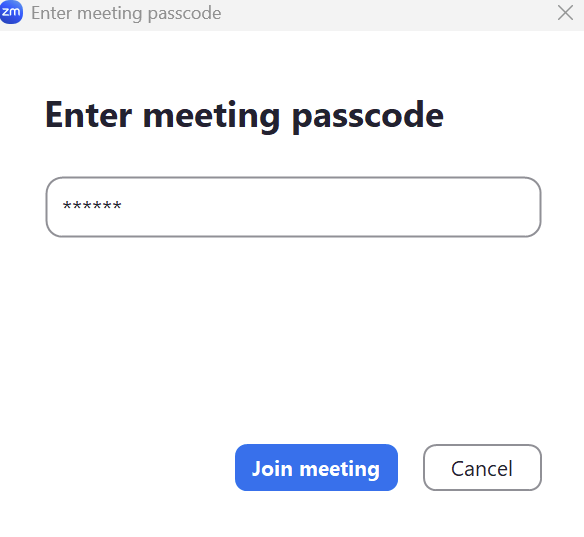Image resolution: width=584 pixels, height=537 pixels.
Task: Click the masked passcode asterisks
Action: coord(92,206)
